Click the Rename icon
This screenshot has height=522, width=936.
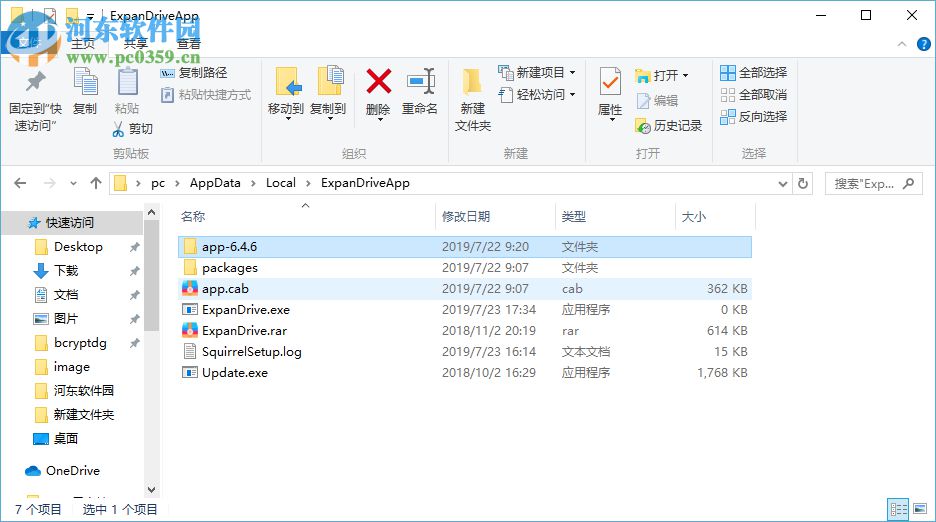pyautogui.click(x=420, y=82)
